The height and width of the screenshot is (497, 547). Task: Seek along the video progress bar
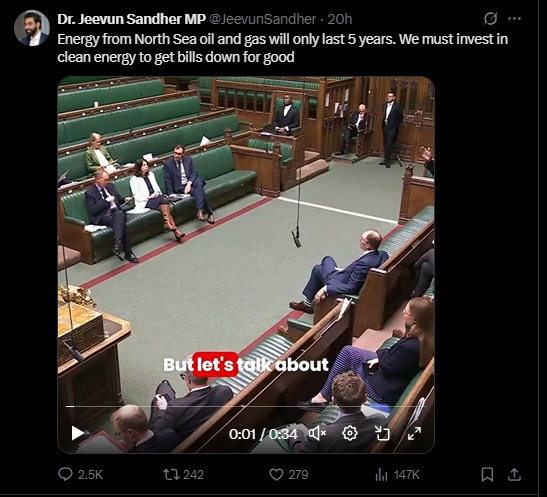pyautogui.click(x=246, y=407)
